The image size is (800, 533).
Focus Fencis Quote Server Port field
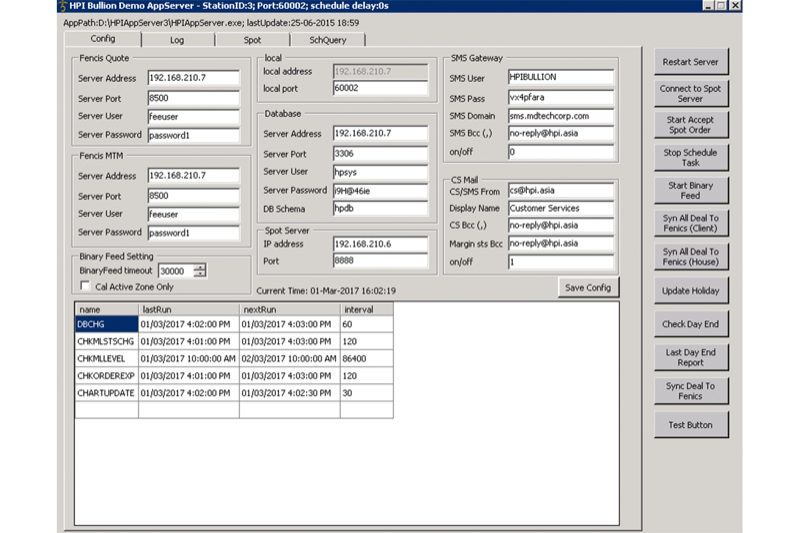193,98
